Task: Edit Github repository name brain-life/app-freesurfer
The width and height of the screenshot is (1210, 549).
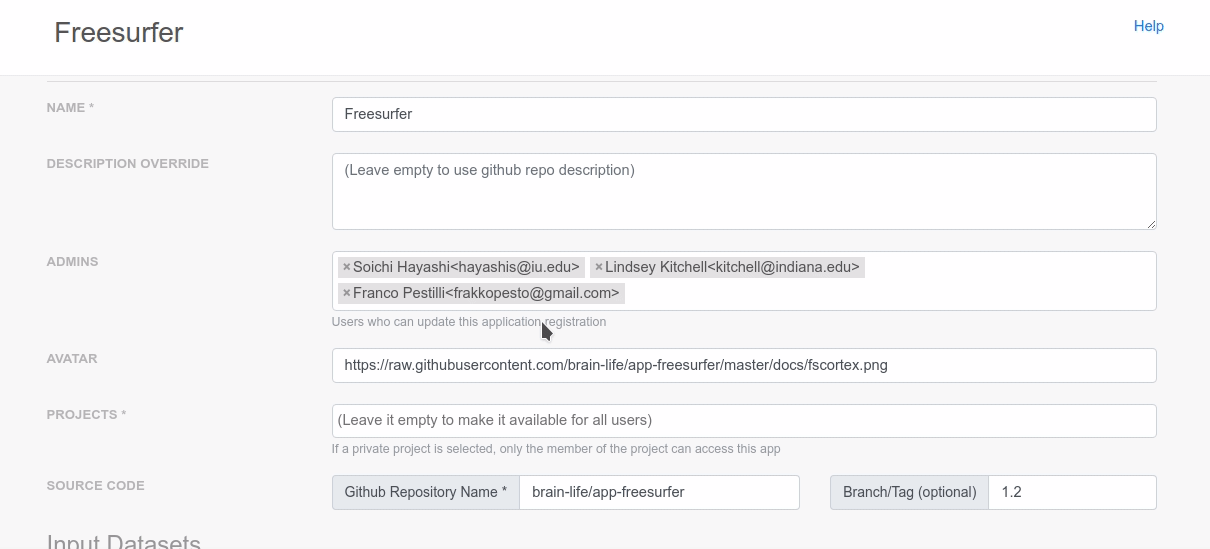Action: 659,492
